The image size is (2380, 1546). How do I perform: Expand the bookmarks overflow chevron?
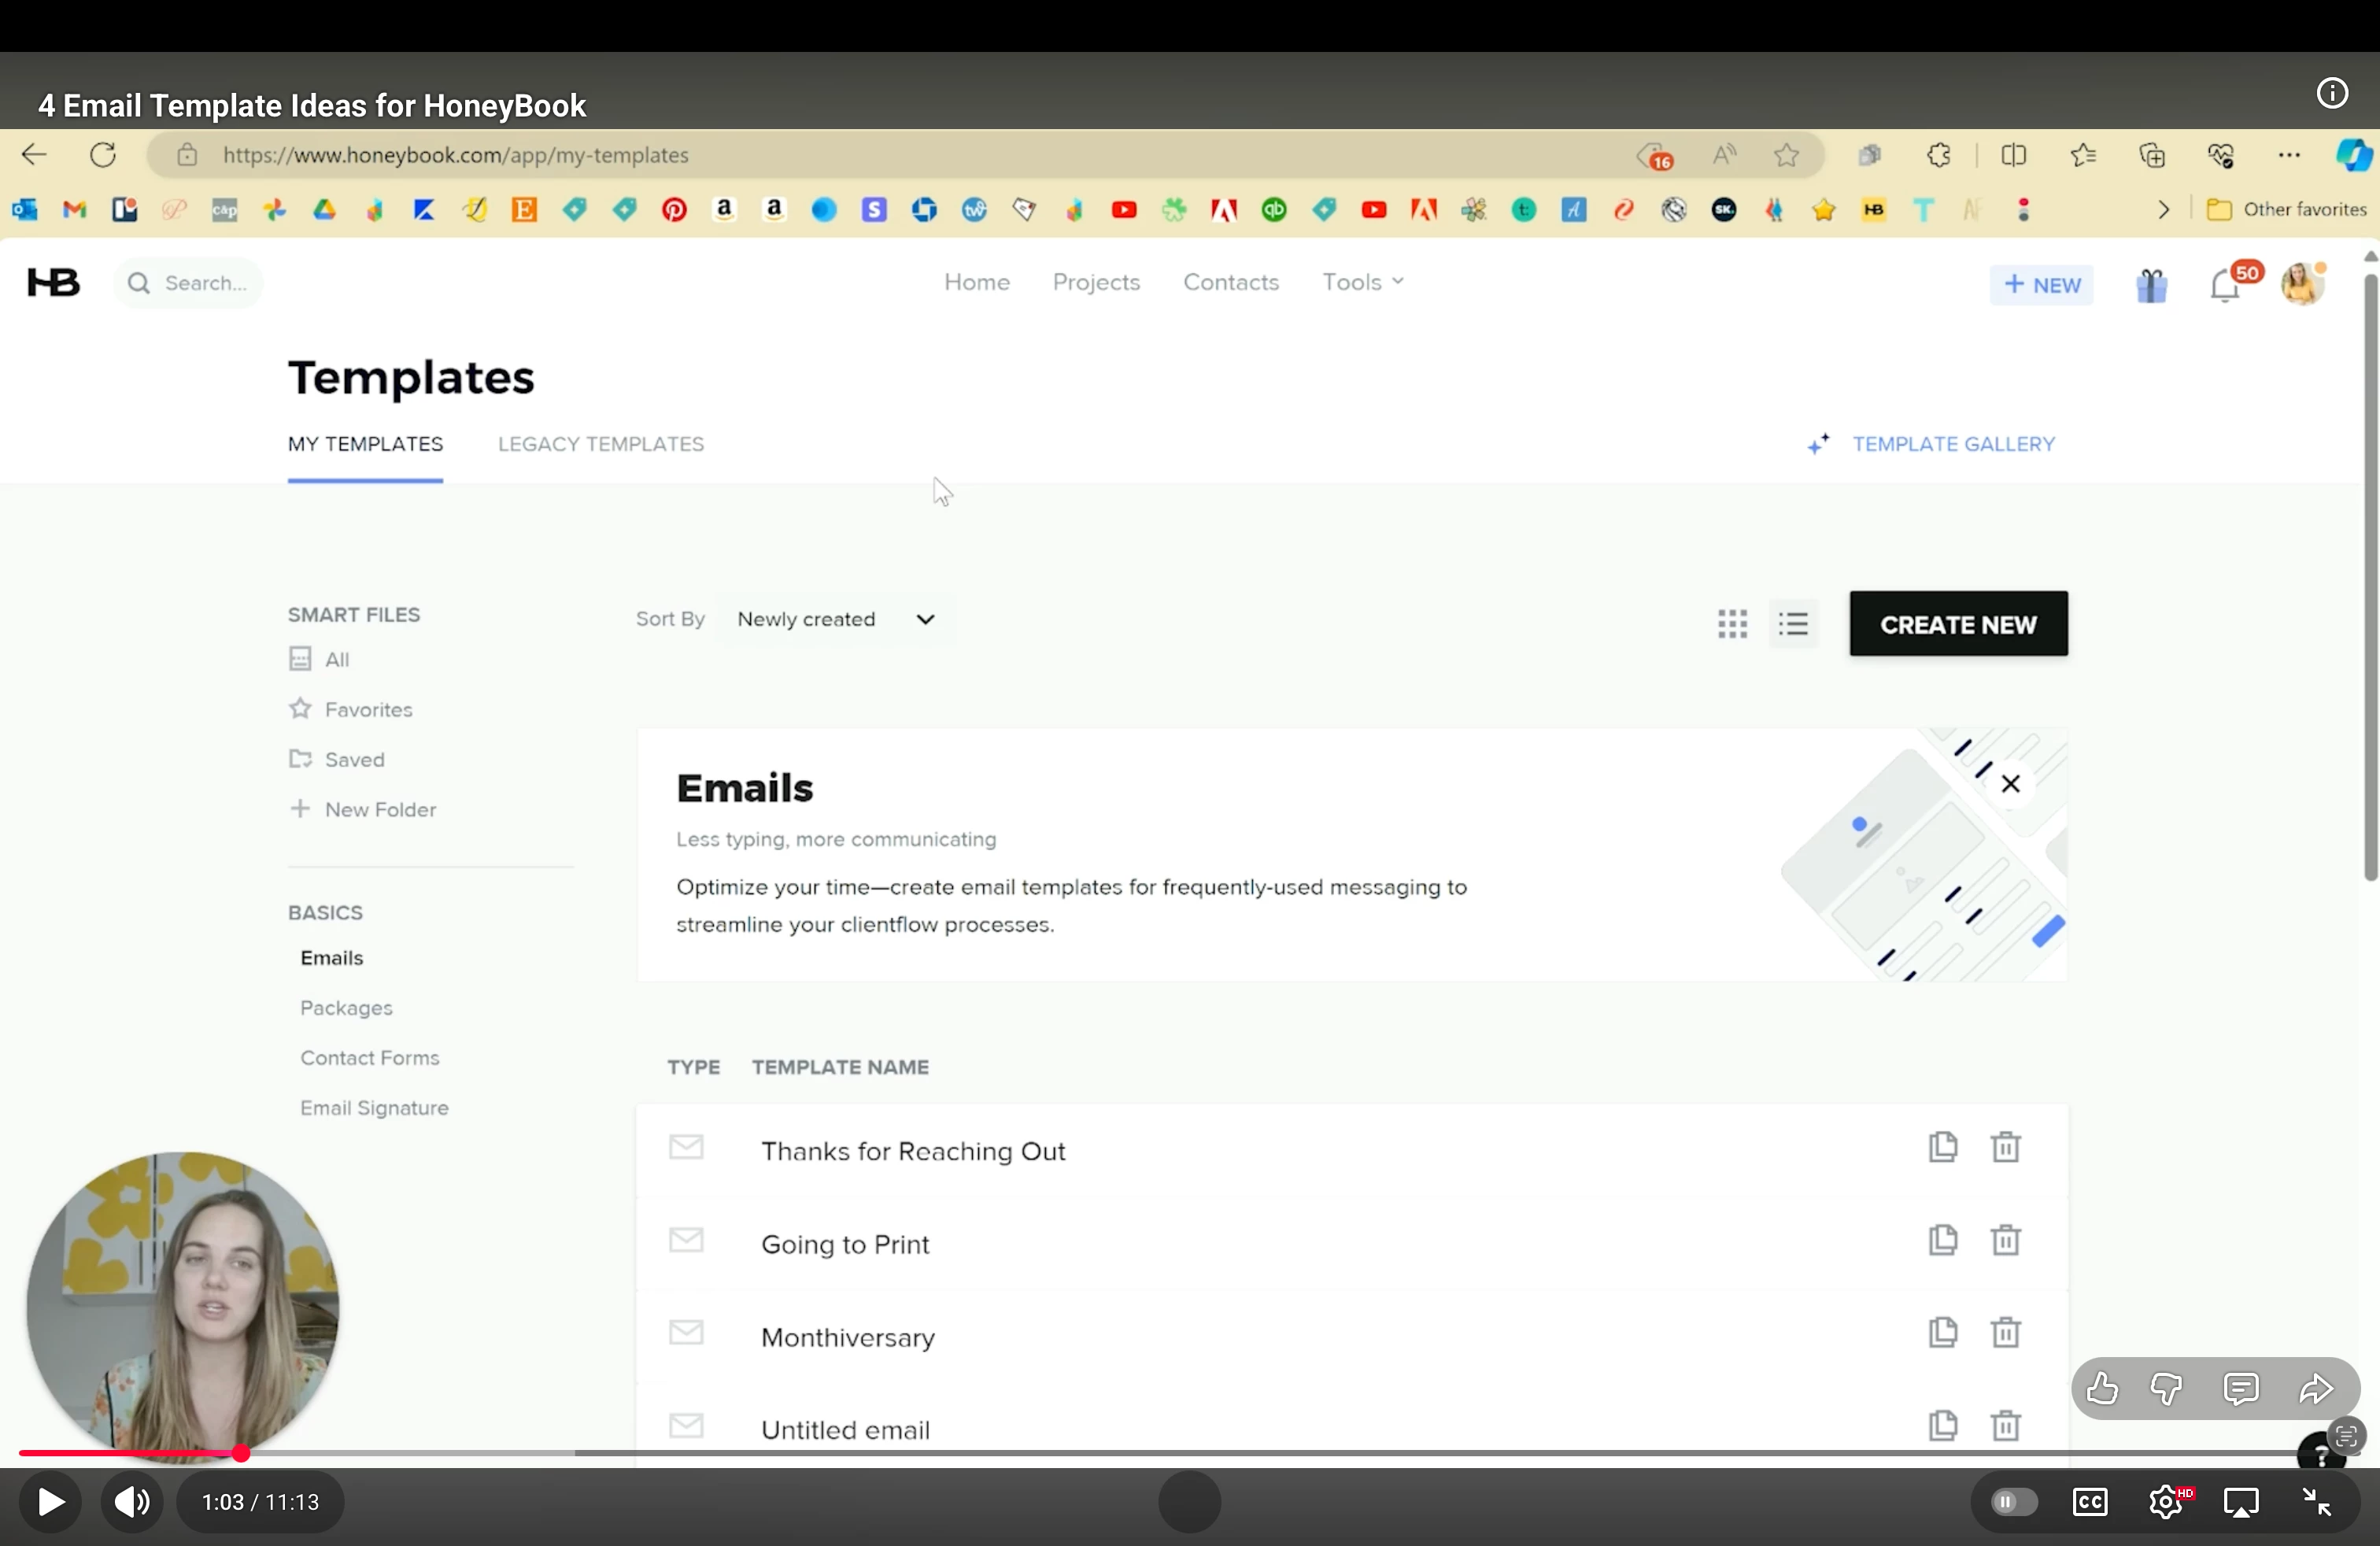(x=2163, y=210)
